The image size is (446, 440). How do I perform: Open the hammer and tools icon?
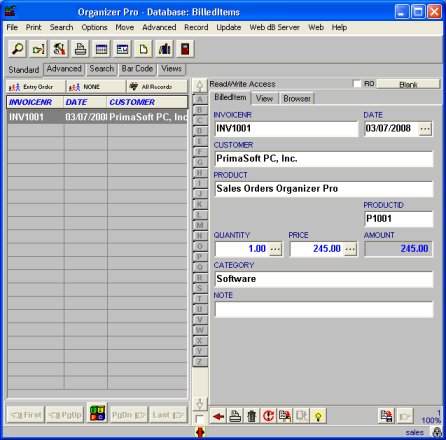pos(59,49)
